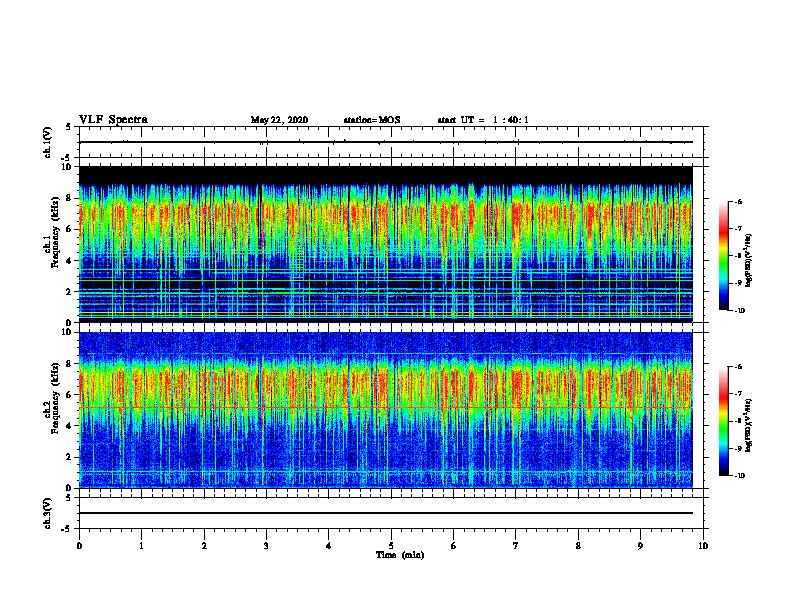Screen dimensions: 792x612
Task: Click the time axis end label "10"
Action: point(703,546)
